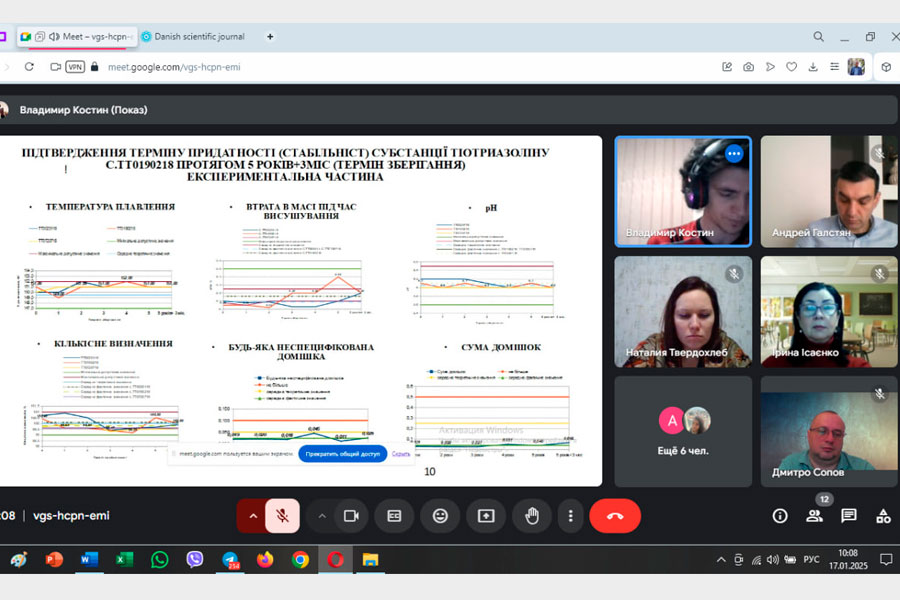Open more options three-dot menu
This screenshot has height=600, width=900.
click(570, 516)
